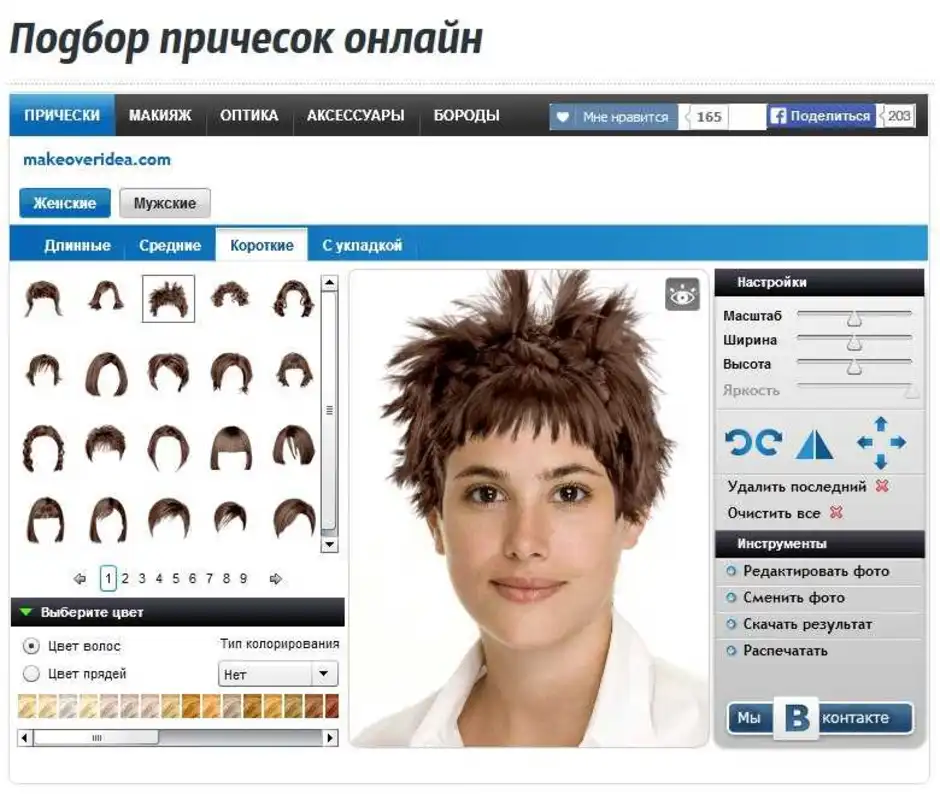Screen dimensions: 940x794
Task: Switch to the Длинные hair length tab
Action: pos(77,245)
